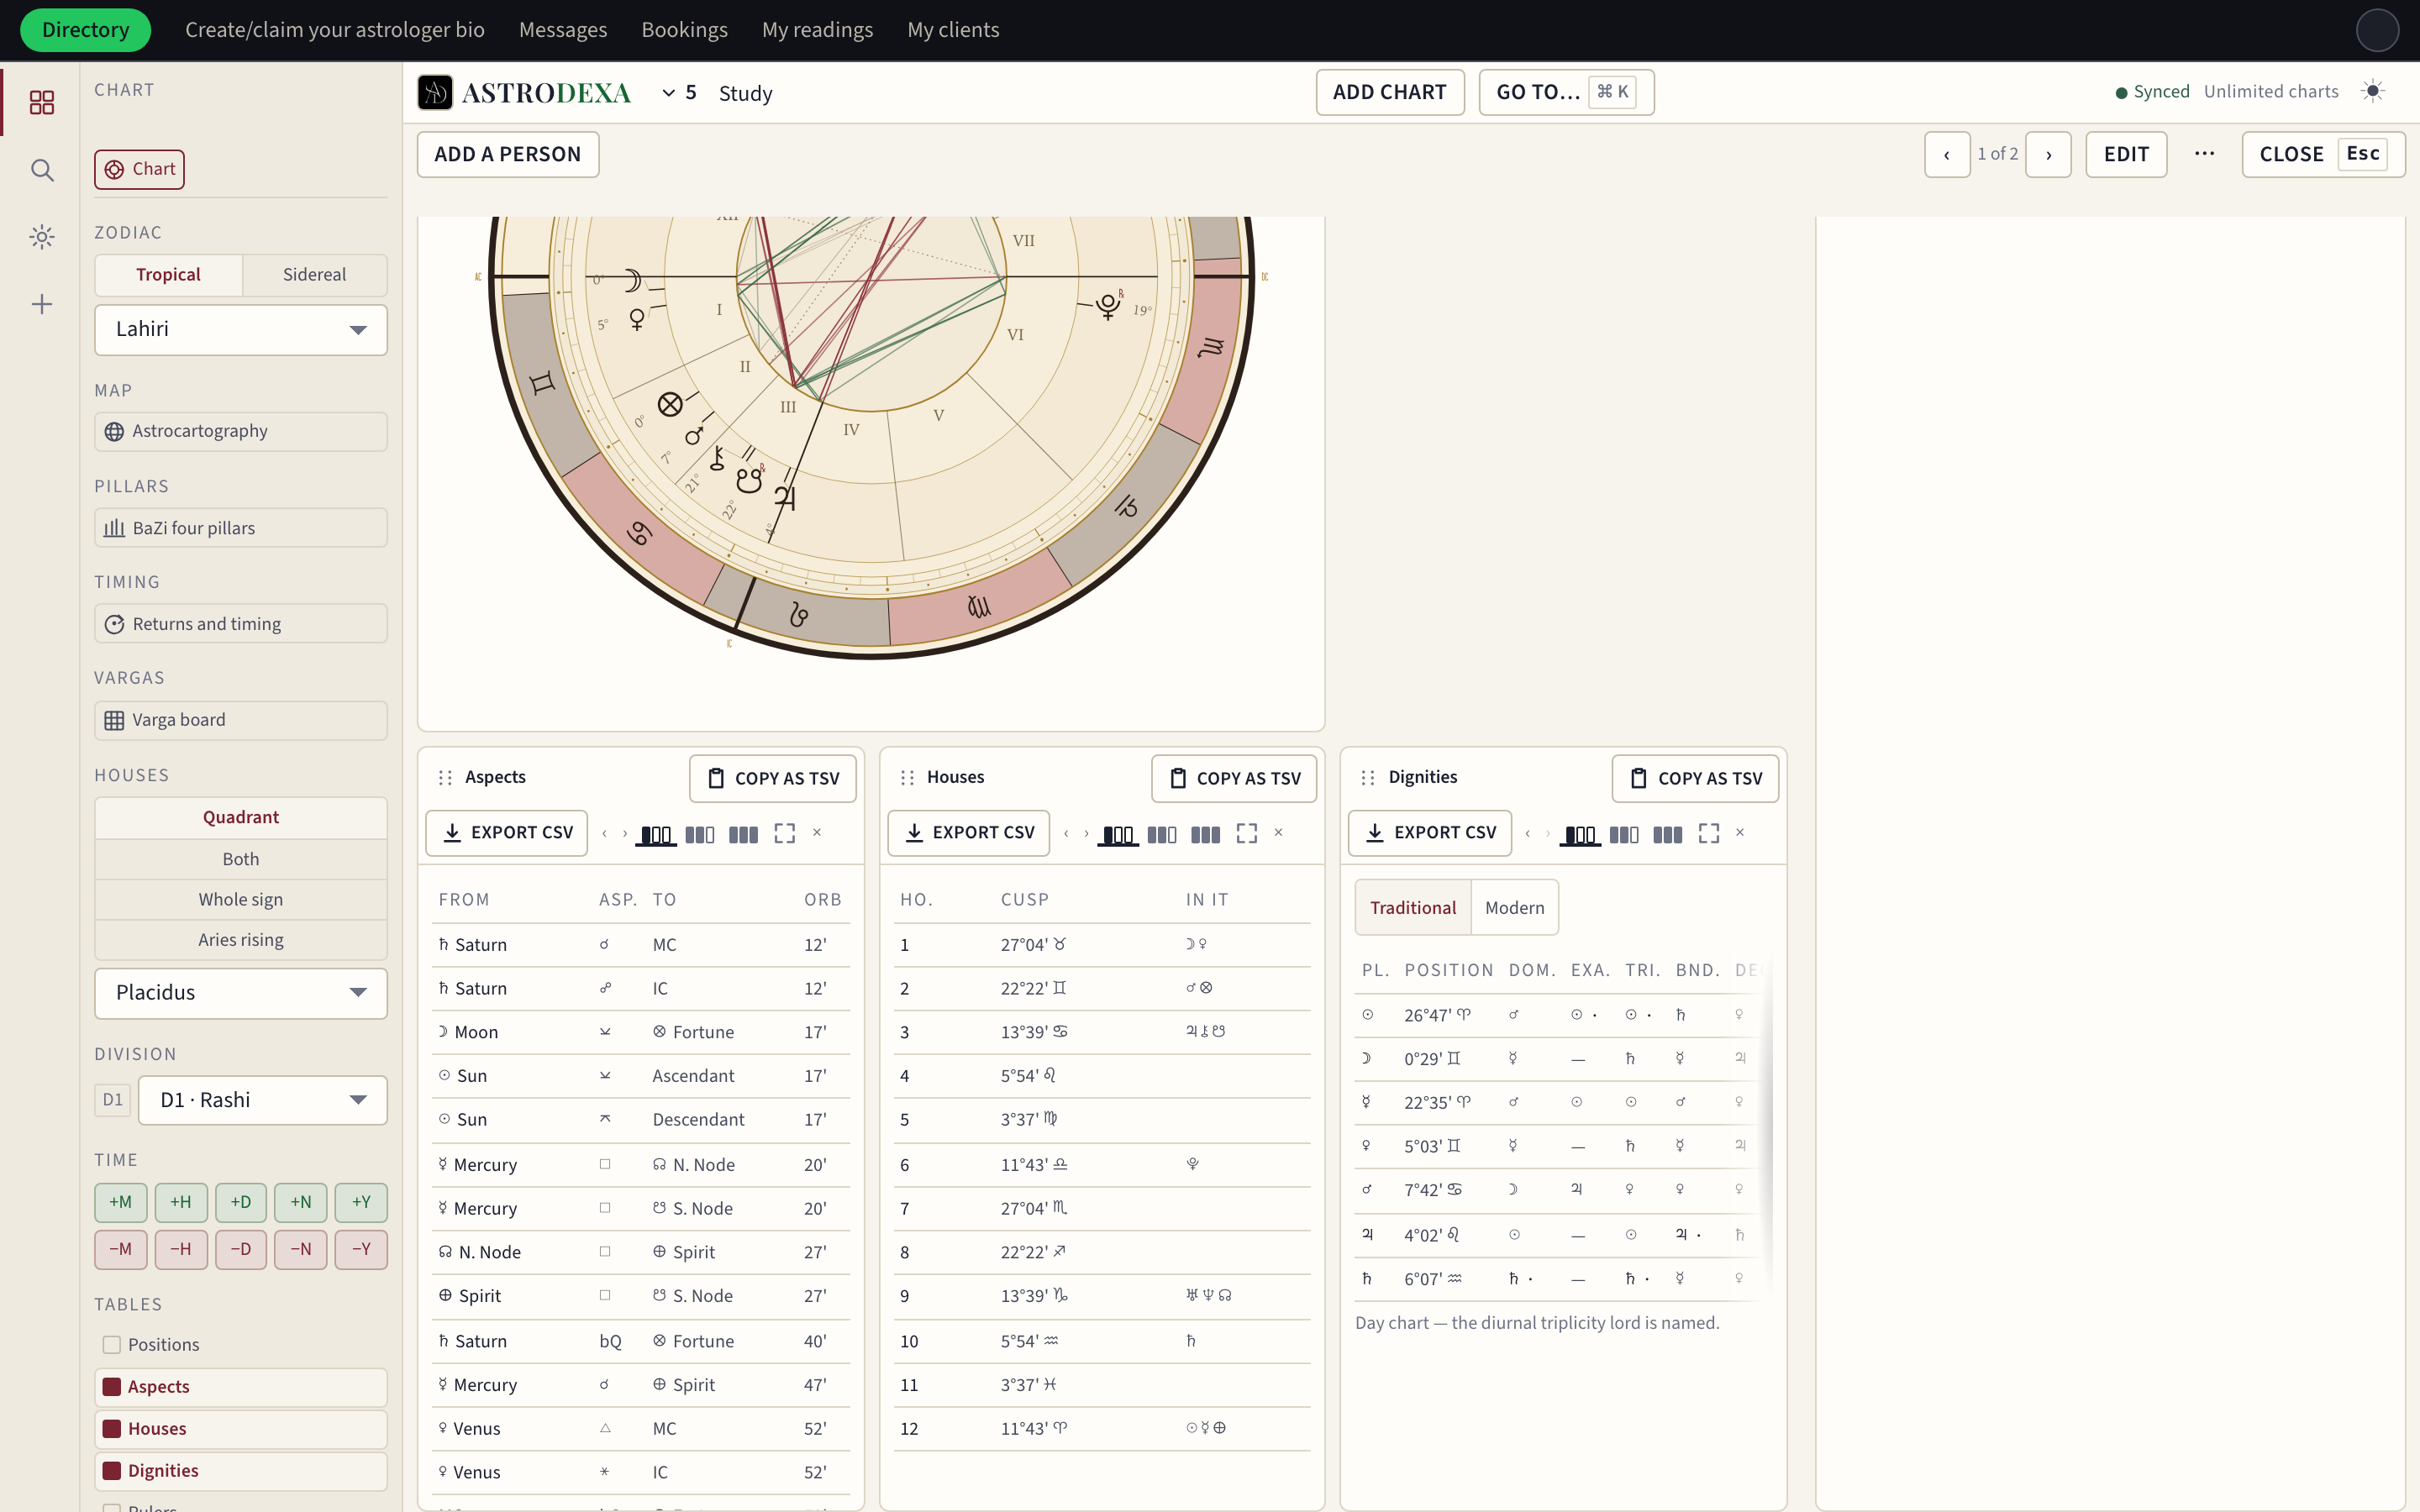2420x1512 pixels.
Task: Toggle light/dark theme icon near Unlimited charts
Action: point(2372,91)
